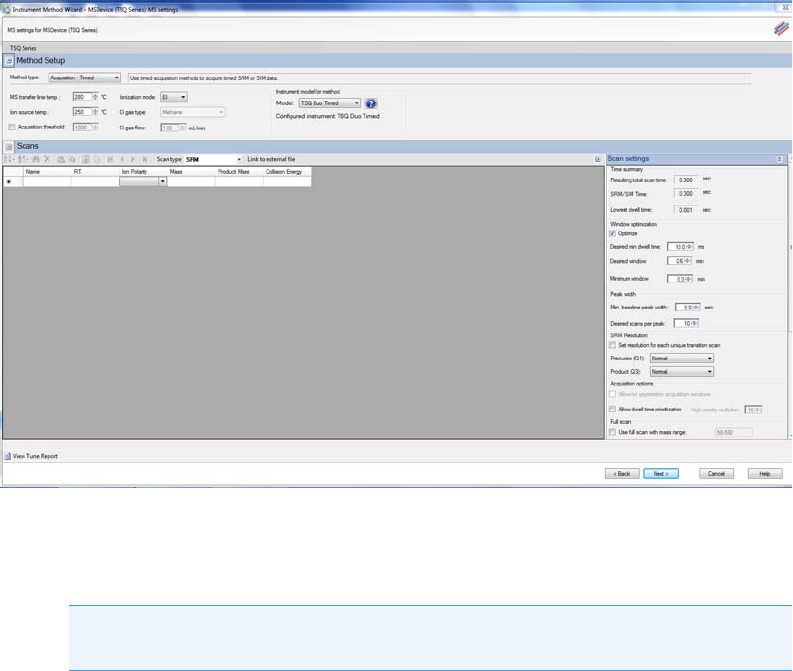Click the previous record arrow icon

[122, 159]
